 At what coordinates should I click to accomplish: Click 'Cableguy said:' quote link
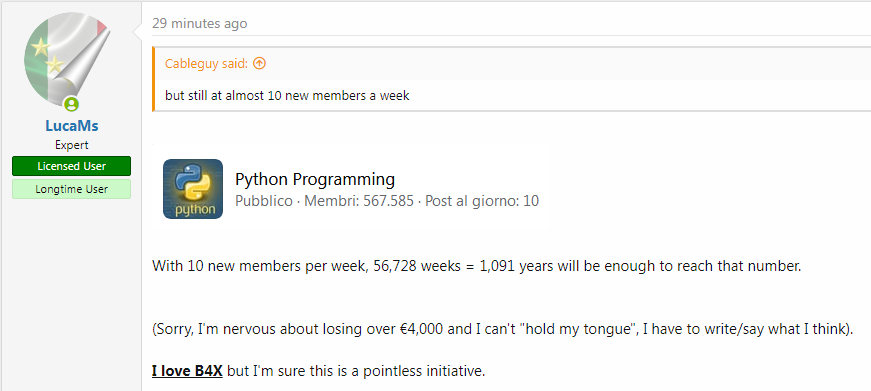point(207,64)
